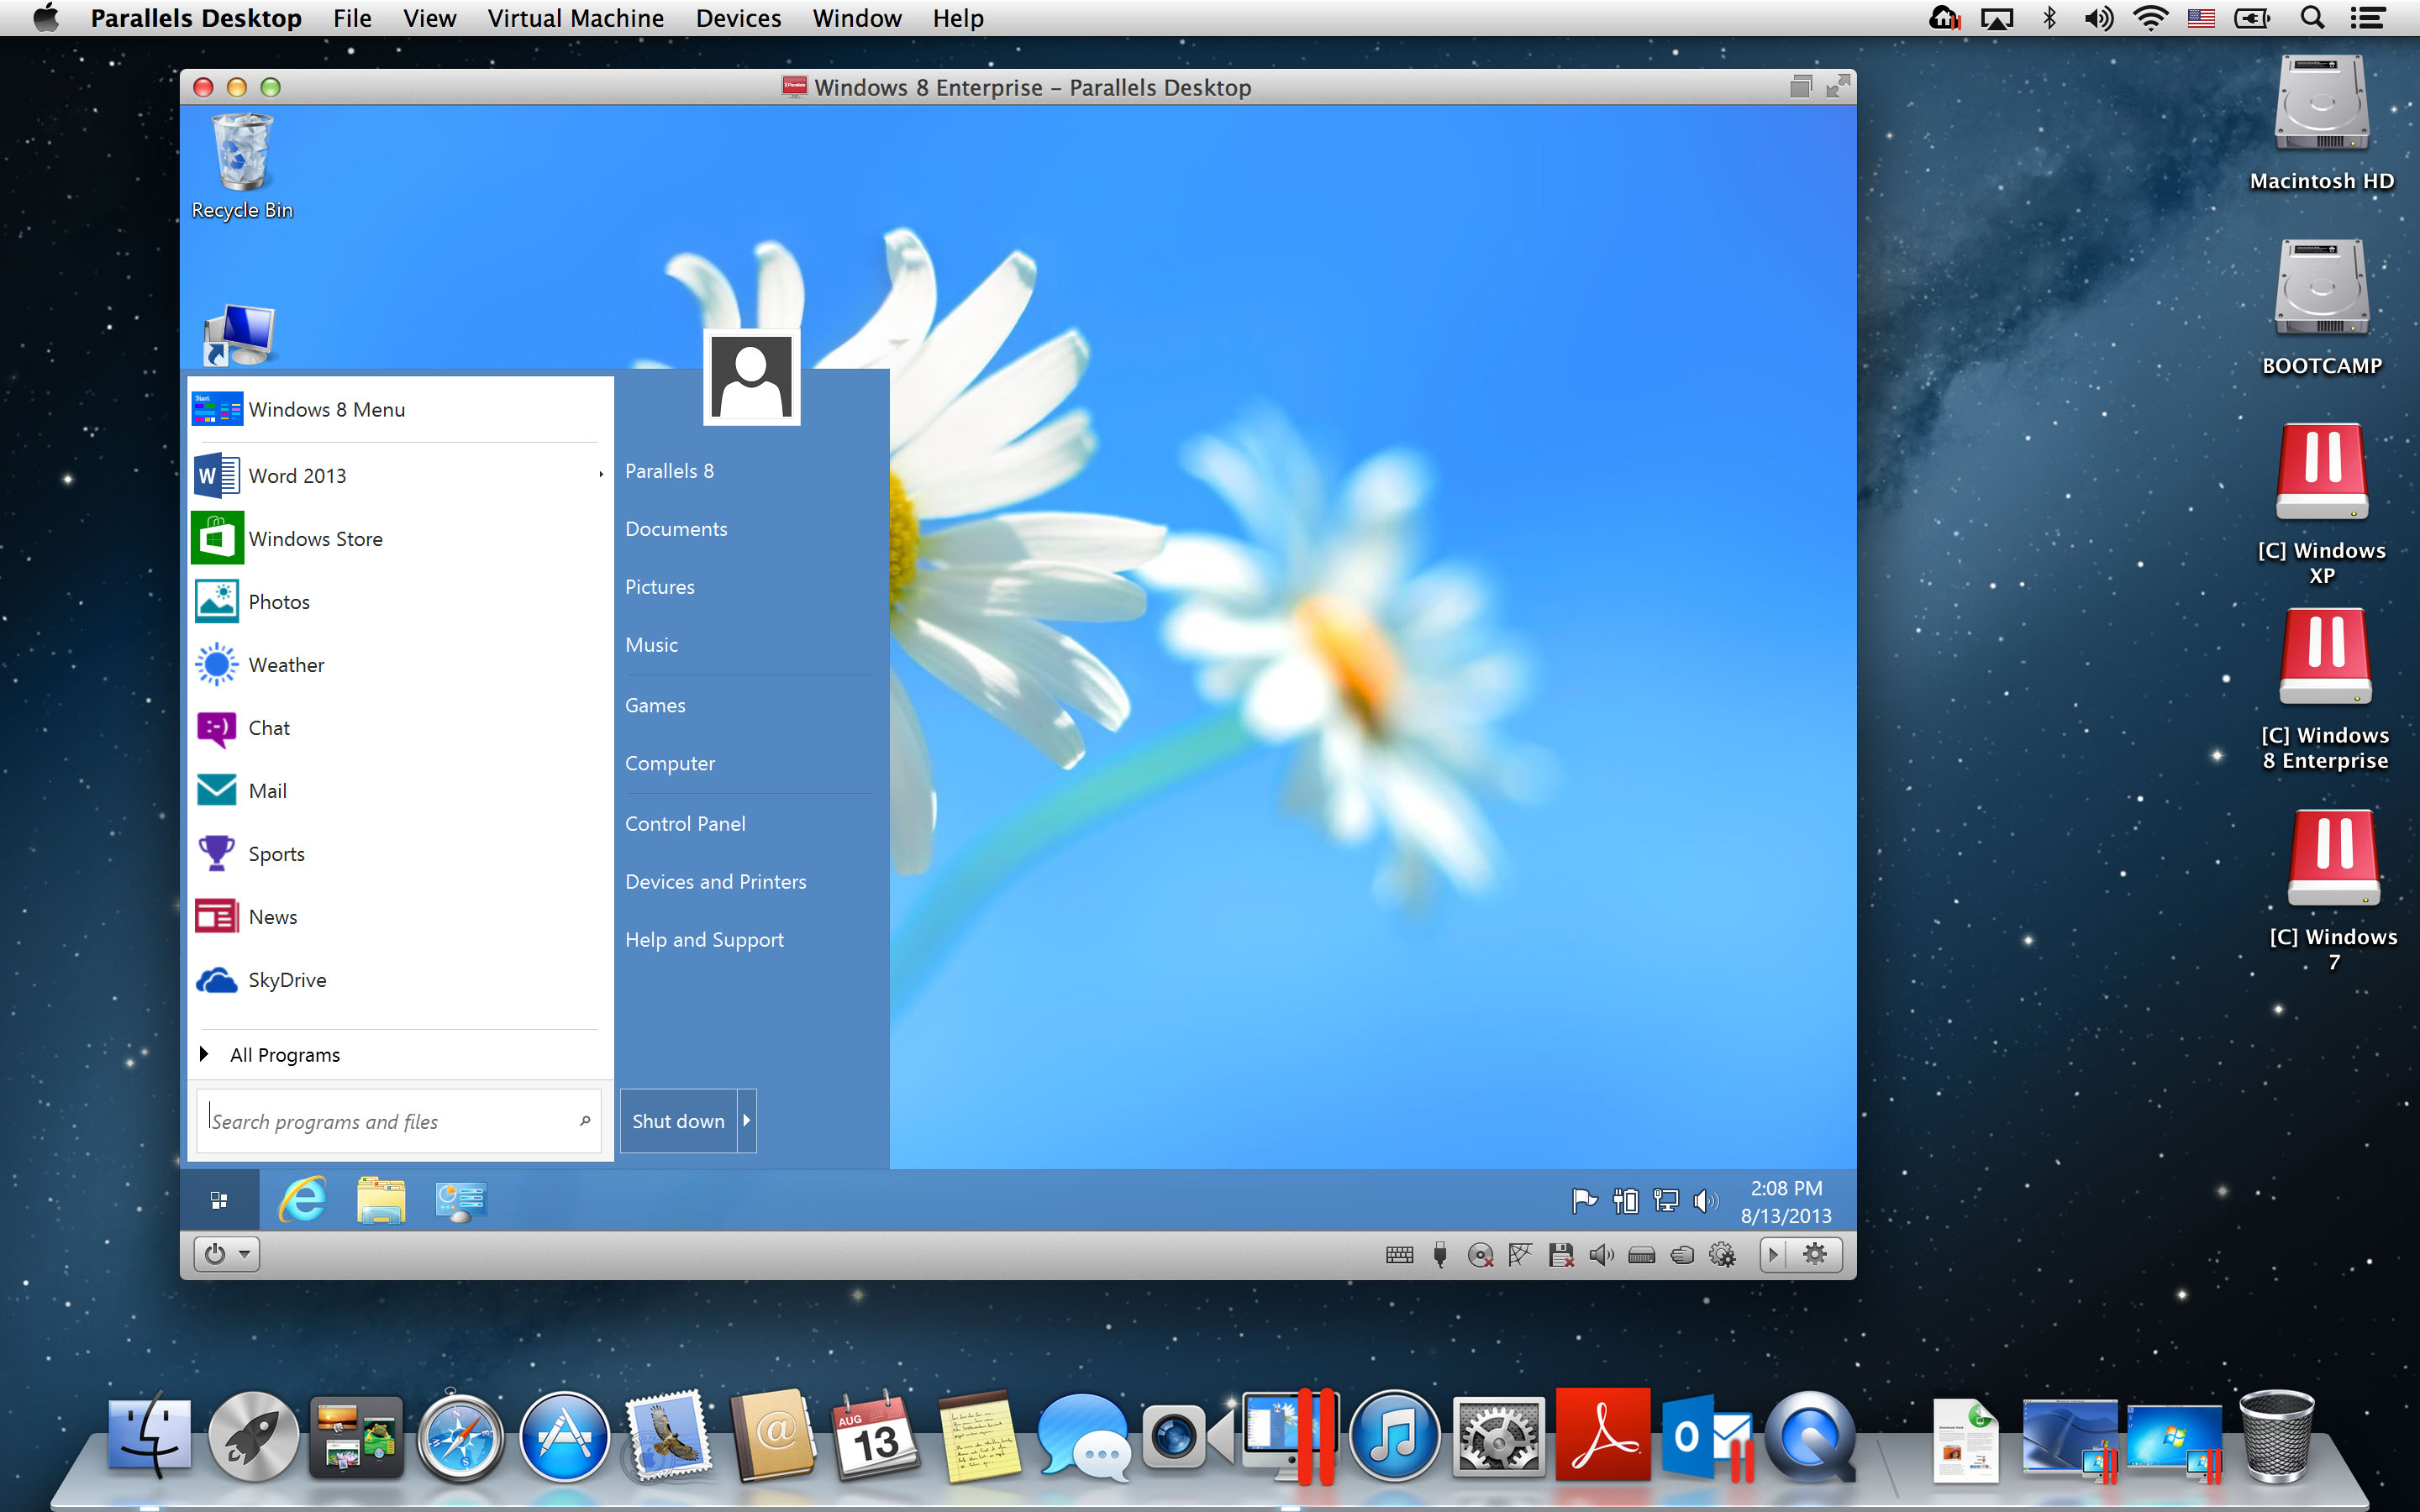The height and width of the screenshot is (1512, 2420).
Task: Expand the Shut down options arrow
Action: tap(745, 1120)
